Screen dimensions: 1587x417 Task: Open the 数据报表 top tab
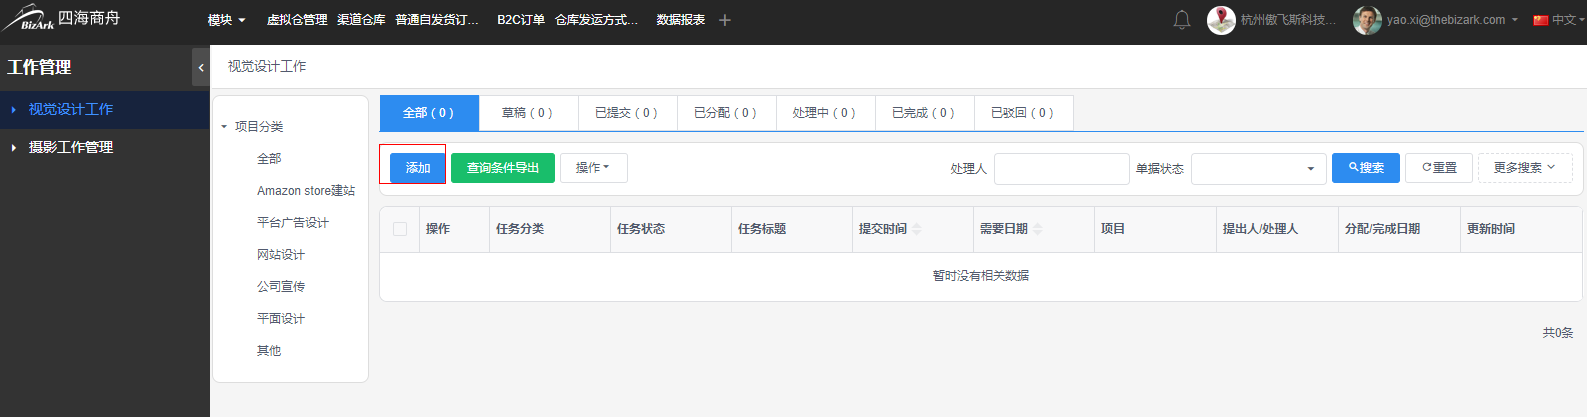click(681, 20)
